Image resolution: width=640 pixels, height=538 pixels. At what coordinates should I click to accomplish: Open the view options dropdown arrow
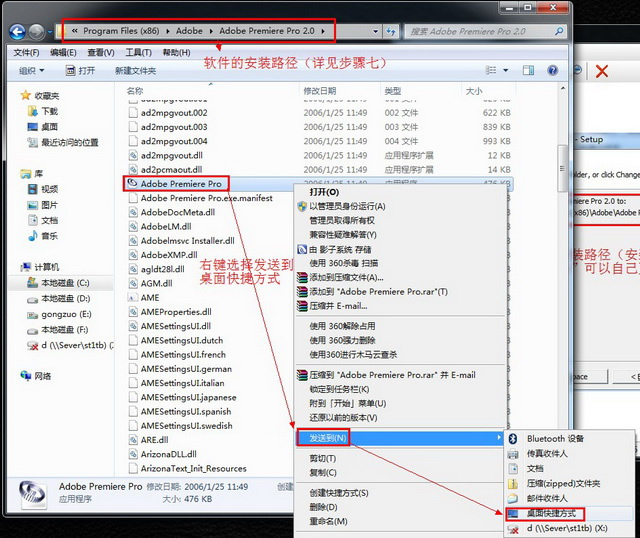tap(506, 70)
